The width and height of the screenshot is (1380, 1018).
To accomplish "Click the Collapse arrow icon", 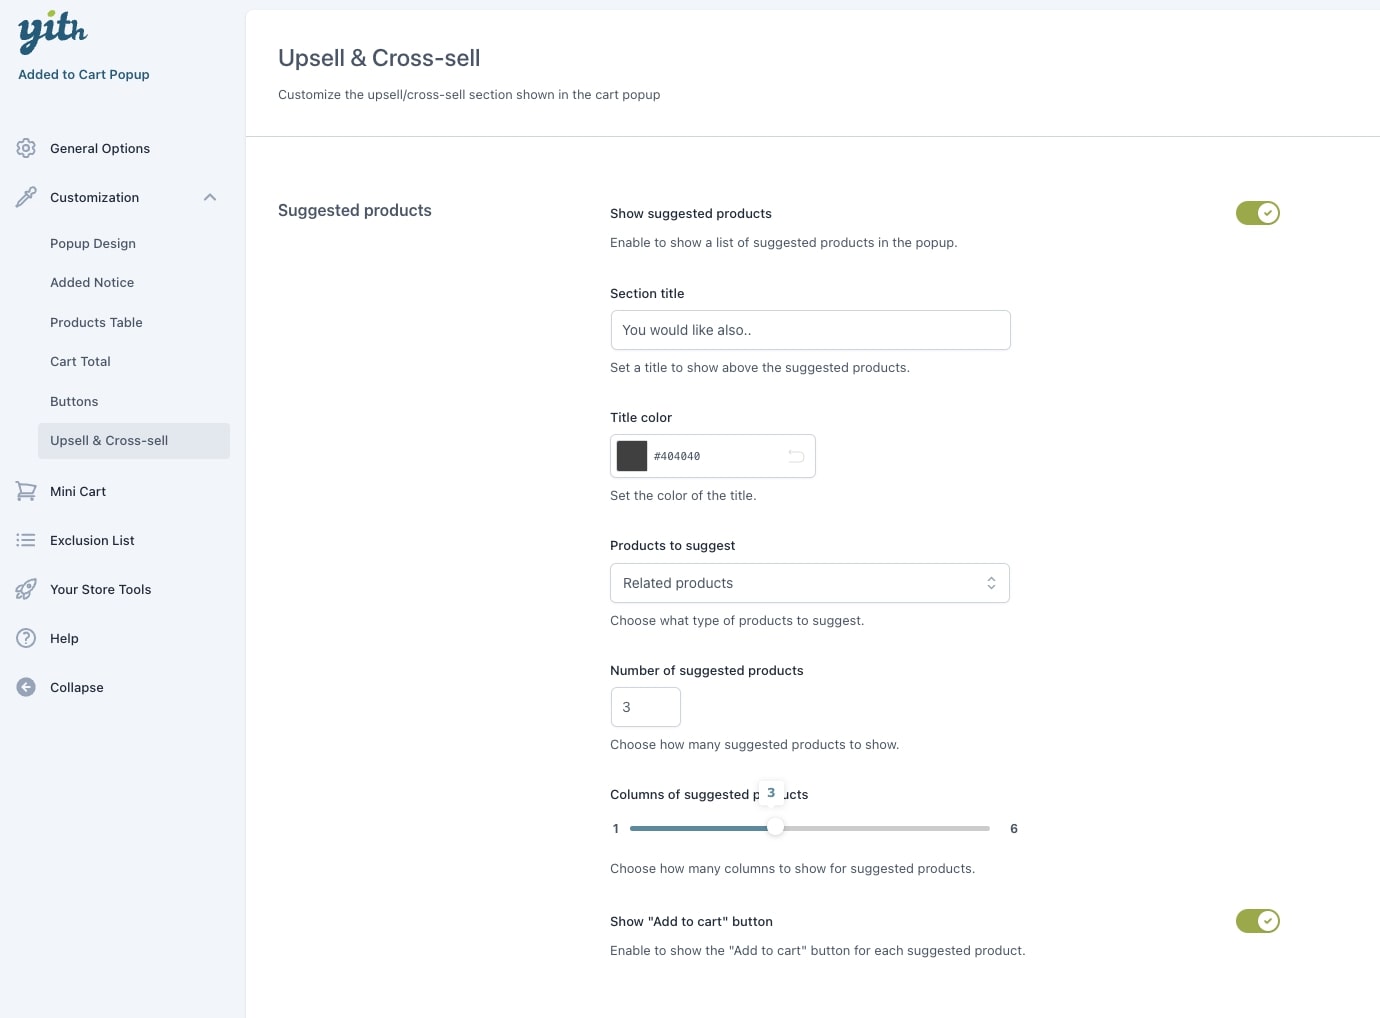I will click(26, 687).
